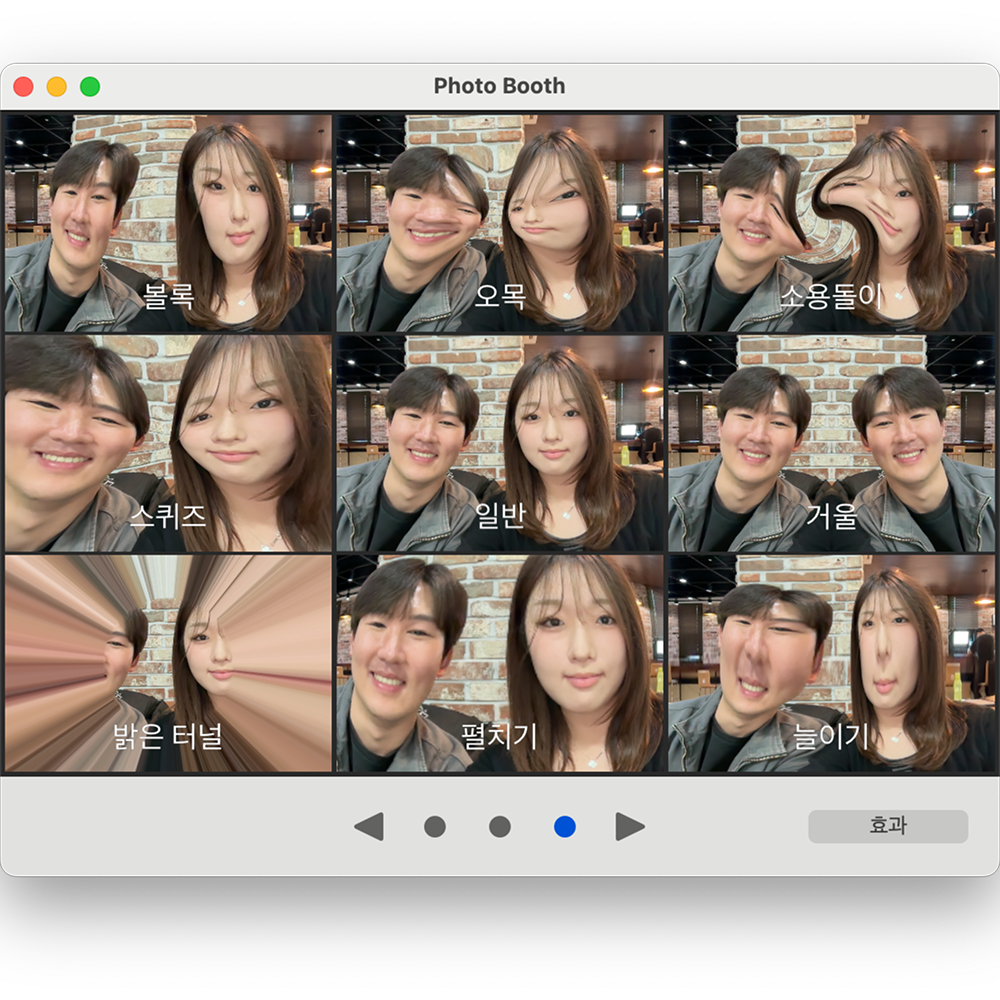Image resolution: width=1000 pixels, height=1000 pixels.
Task: Choose the 오목 (dent) effect preview
Action: (500, 222)
